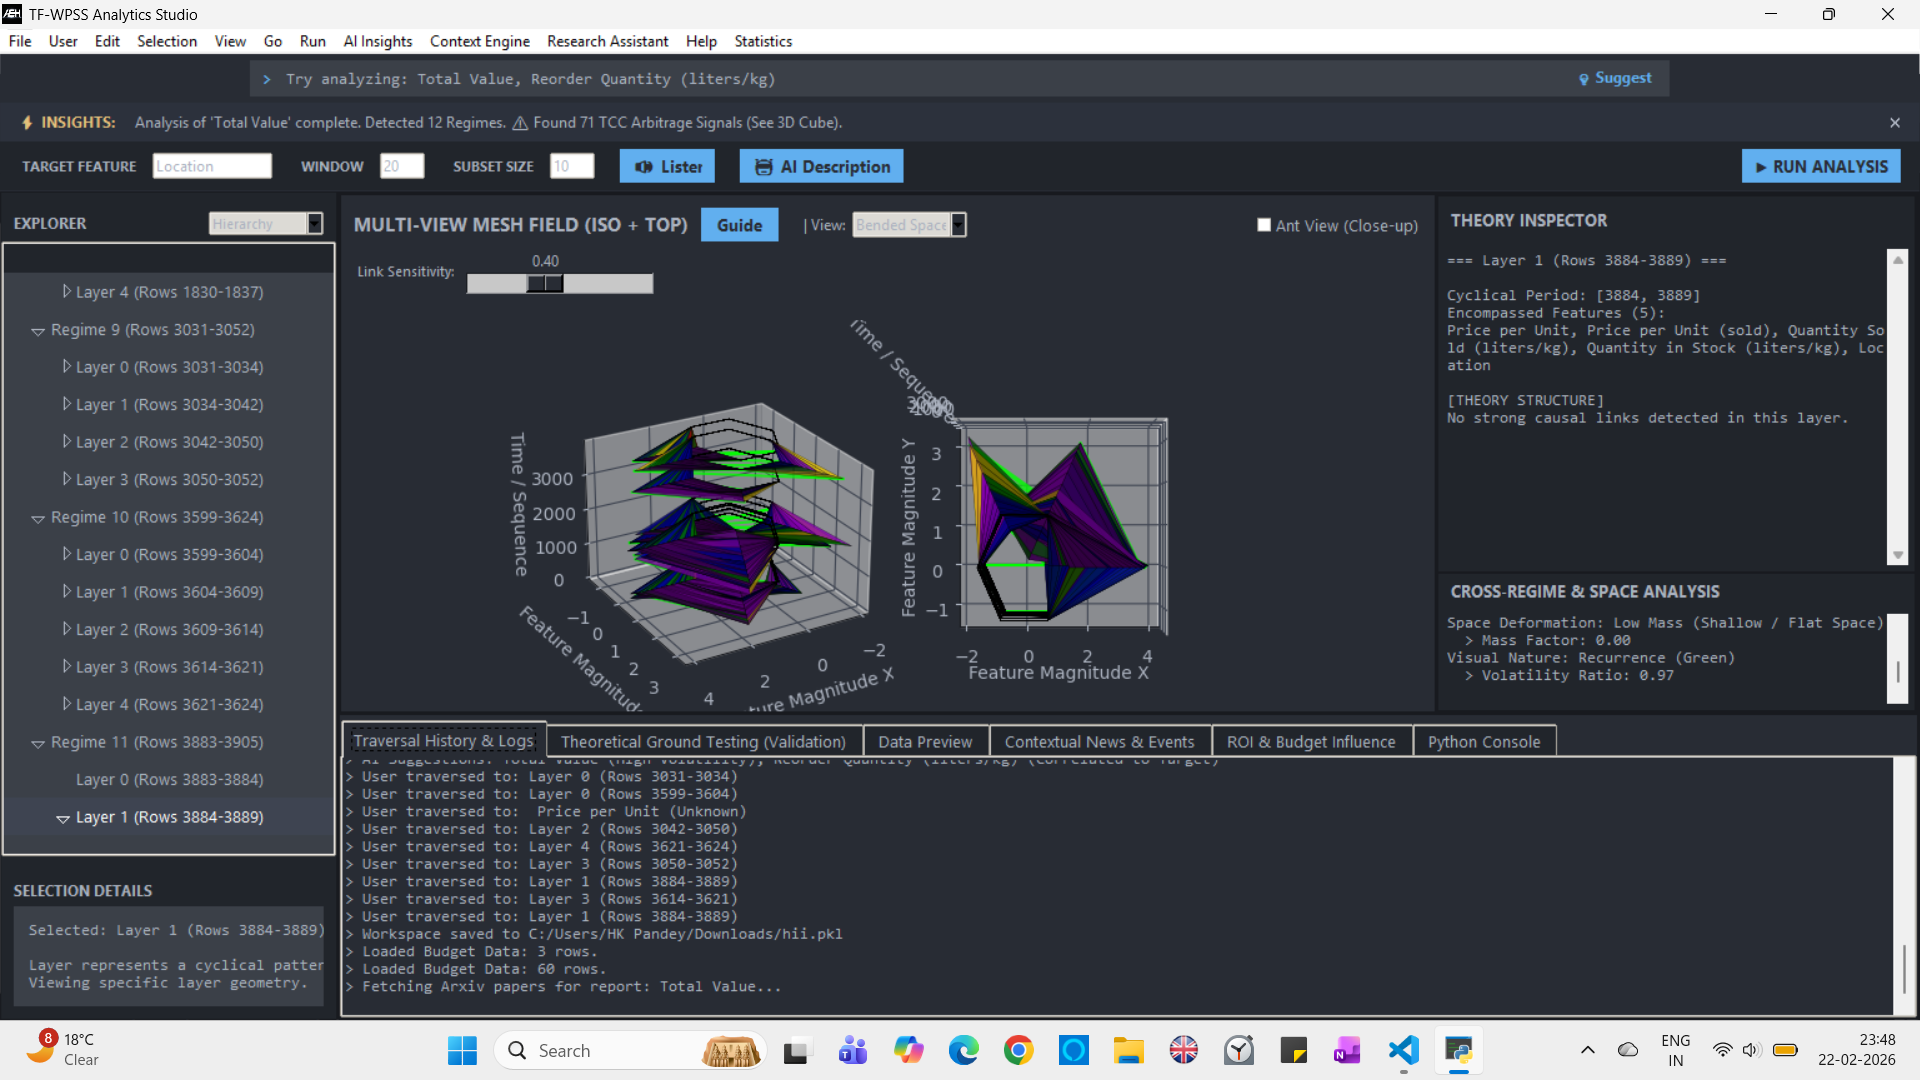The height and width of the screenshot is (1080, 1920).
Task: Open Windows Start menu
Action: point(462,1050)
